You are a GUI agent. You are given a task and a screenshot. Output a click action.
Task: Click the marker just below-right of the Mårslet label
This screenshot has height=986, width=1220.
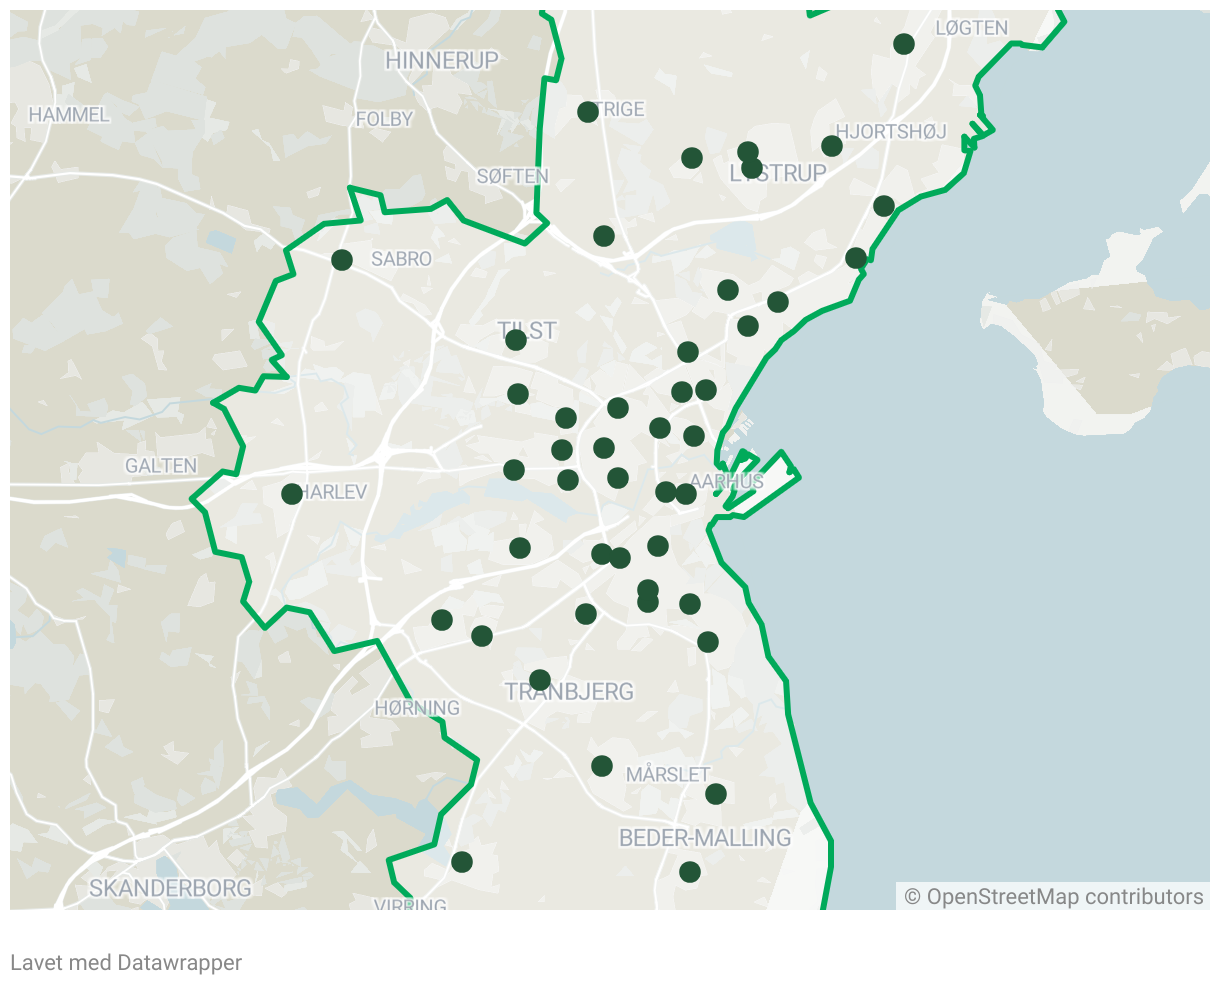point(716,794)
